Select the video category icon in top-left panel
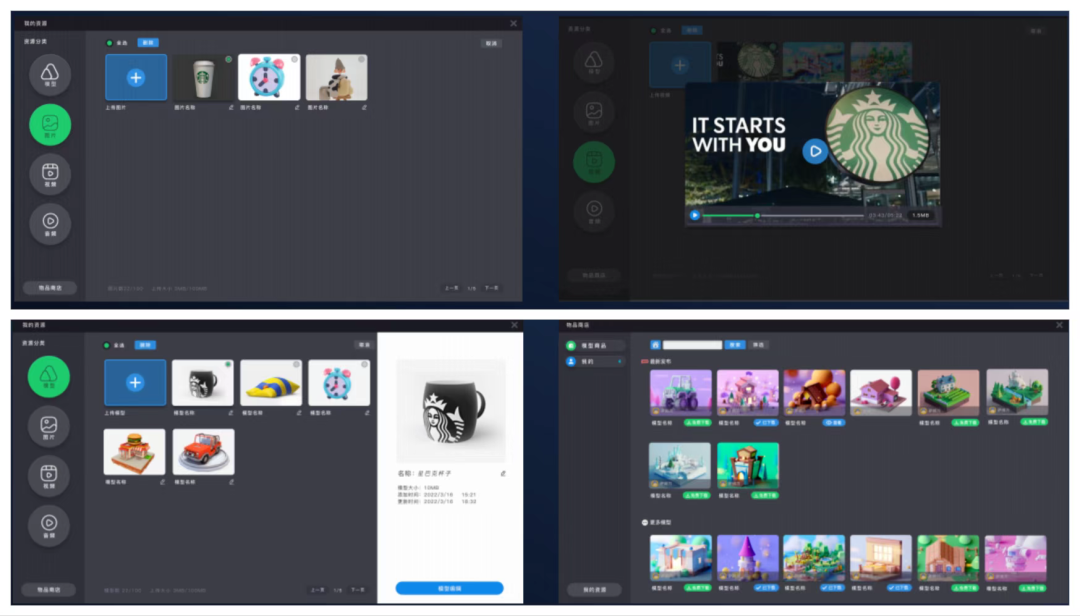Image resolution: width=1080 pixels, height=616 pixels. pyautogui.click(x=50, y=173)
